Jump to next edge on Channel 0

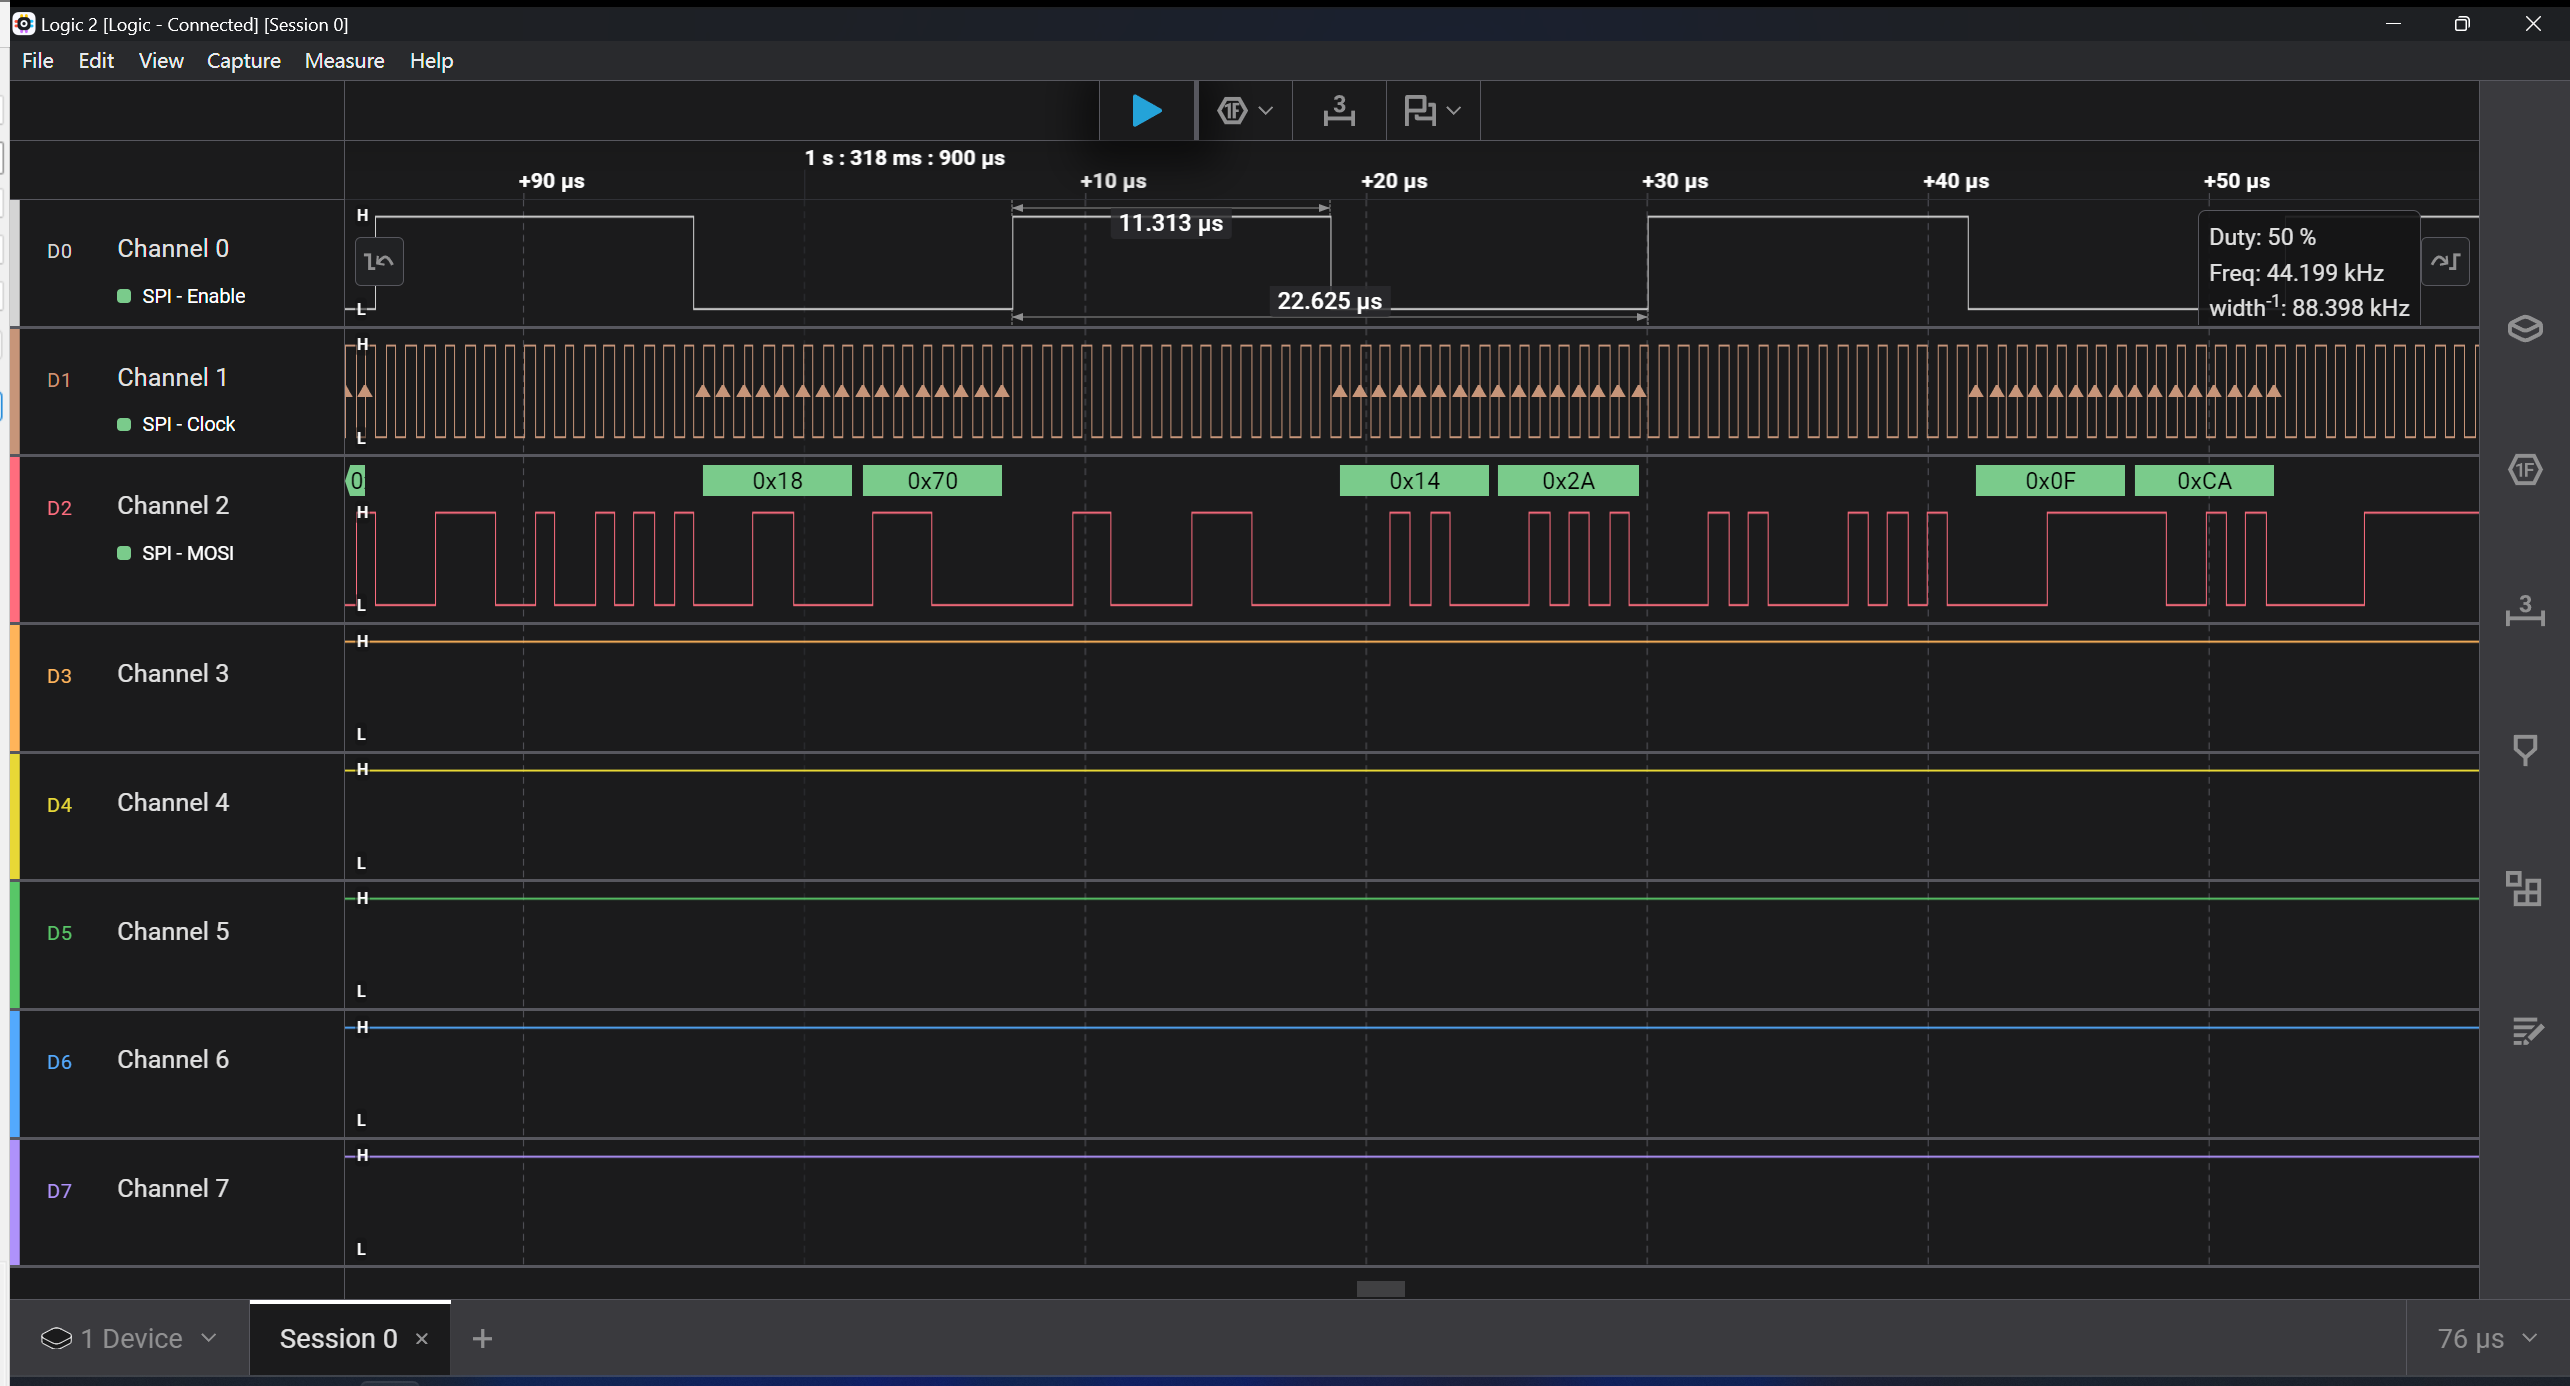tap(2445, 262)
